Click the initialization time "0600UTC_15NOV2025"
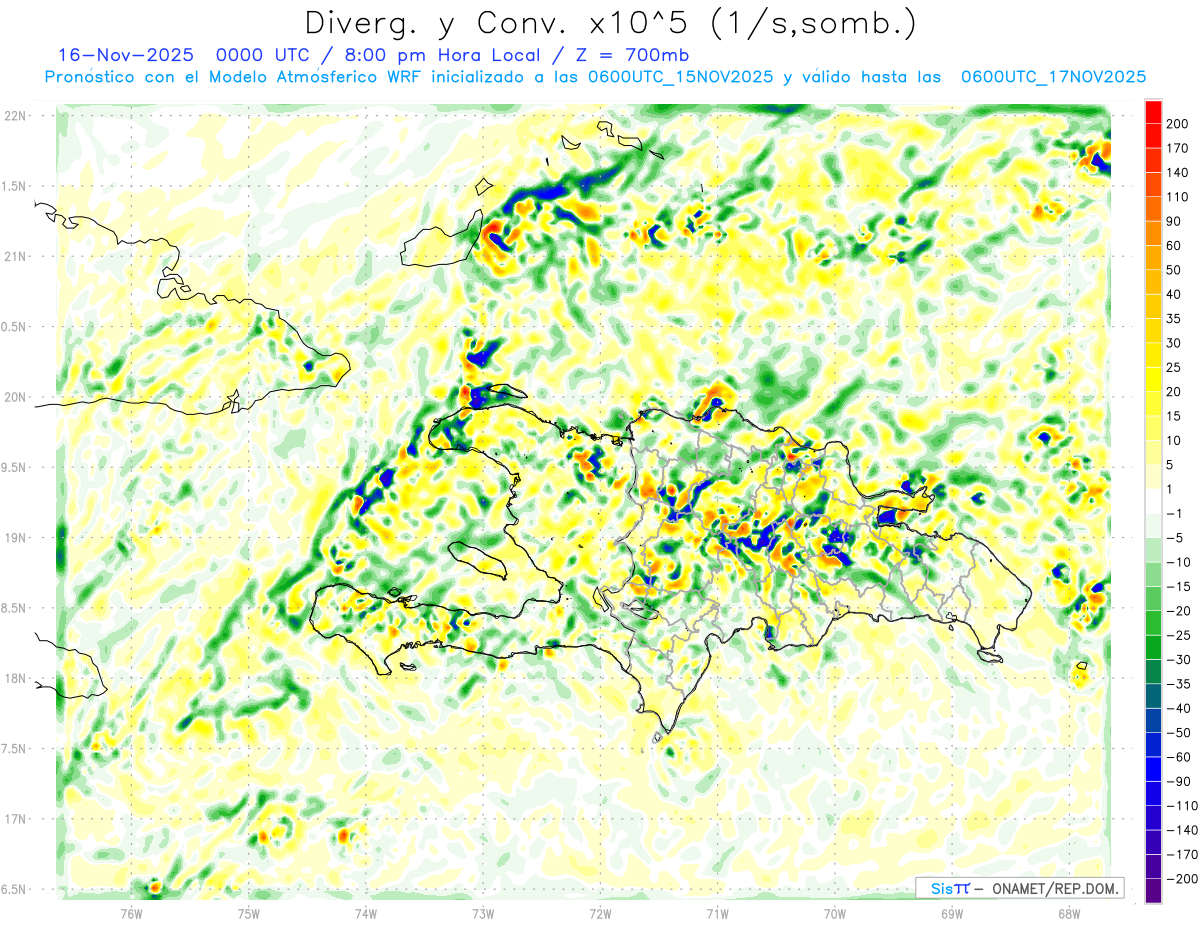The height and width of the screenshot is (927, 1200). tap(681, 77)
